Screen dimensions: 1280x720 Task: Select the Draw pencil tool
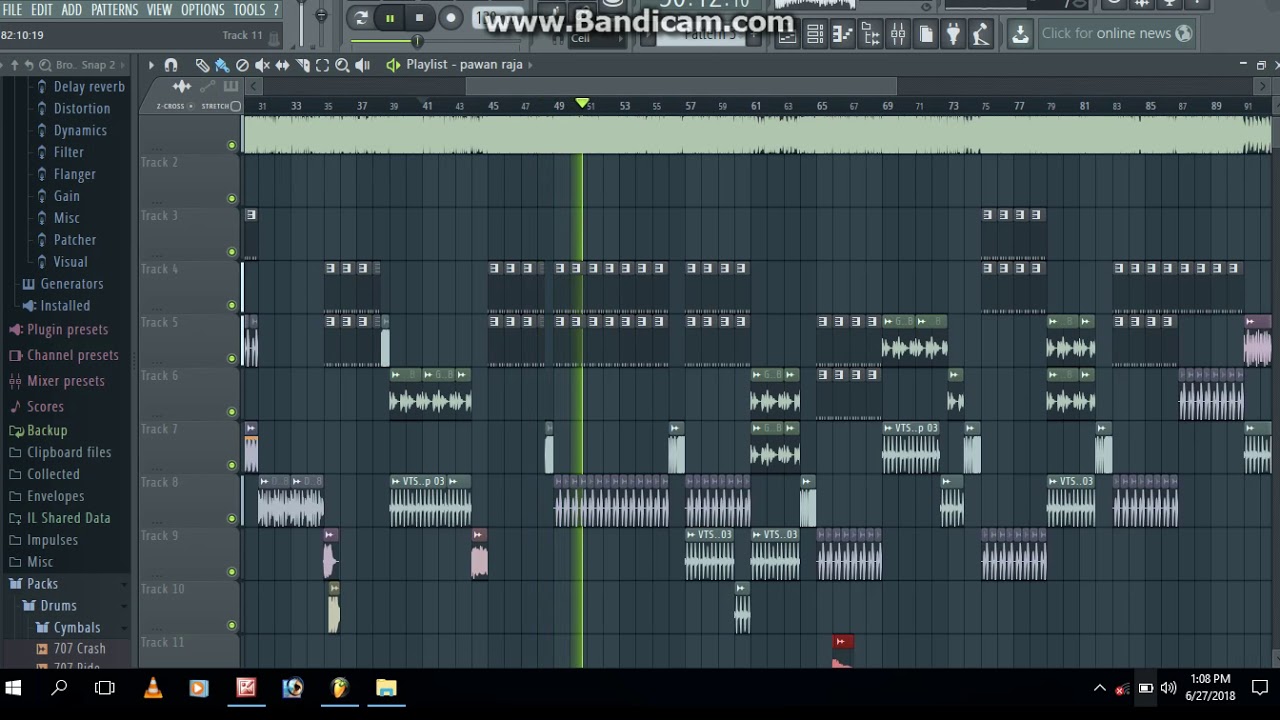(202, 65)
